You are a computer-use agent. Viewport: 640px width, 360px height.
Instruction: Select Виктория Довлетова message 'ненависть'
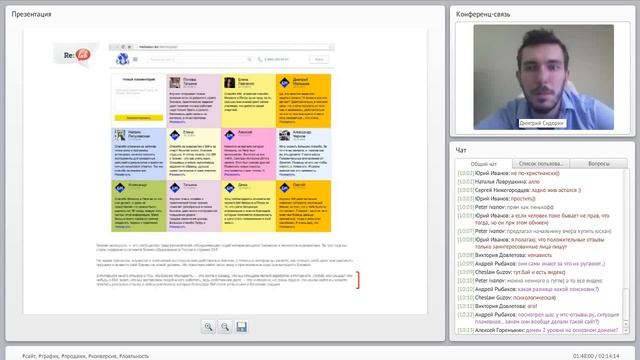(539, 255)
